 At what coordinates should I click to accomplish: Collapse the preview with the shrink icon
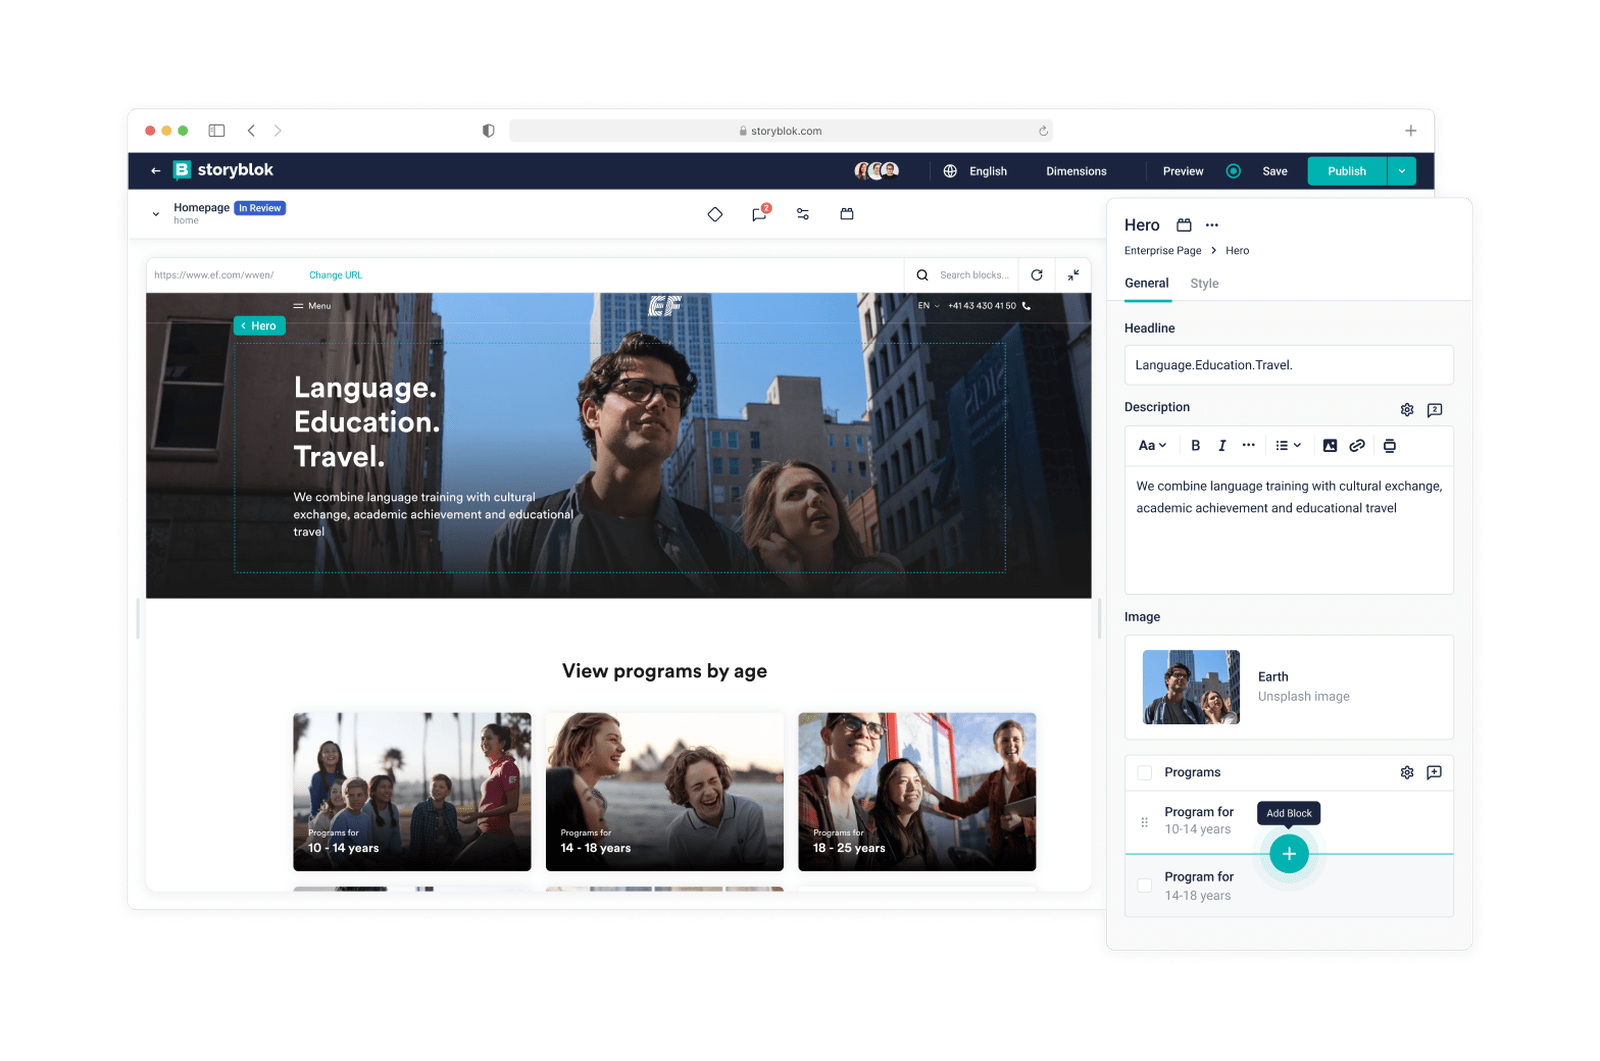[1073, 275]
